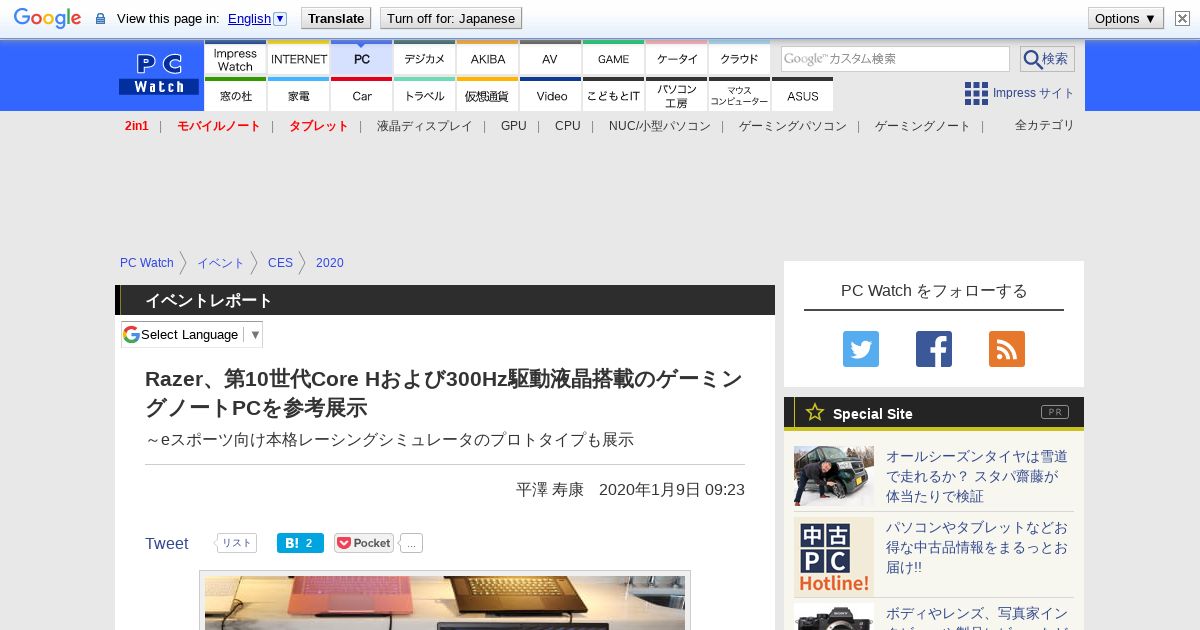Open the オールシーズンタイヤ article link
Screen dimensions: 1200x630
pos(977,476)
